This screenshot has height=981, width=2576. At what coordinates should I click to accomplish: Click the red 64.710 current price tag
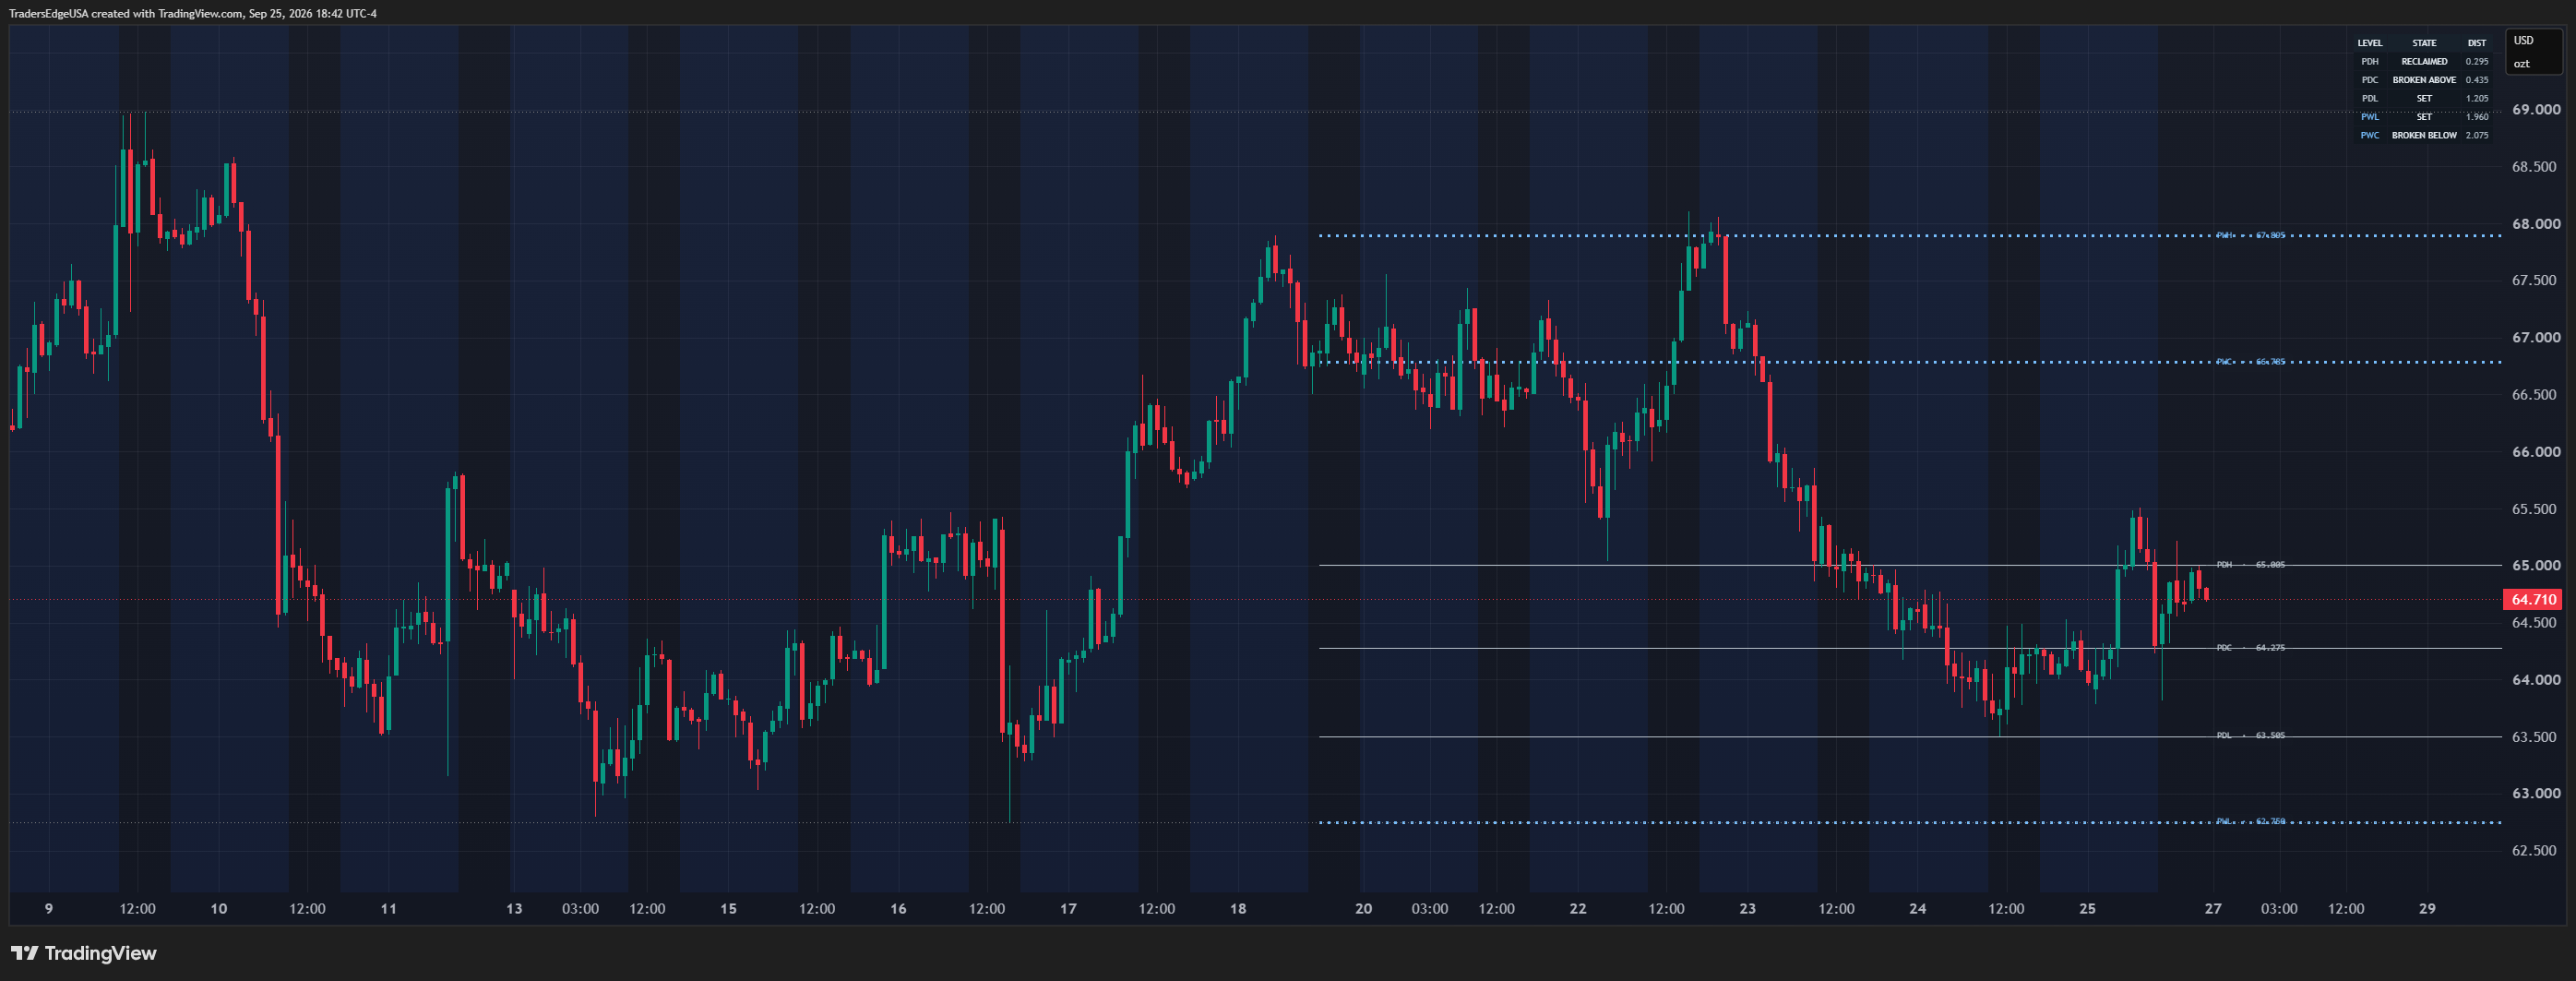click(2532, 600)
